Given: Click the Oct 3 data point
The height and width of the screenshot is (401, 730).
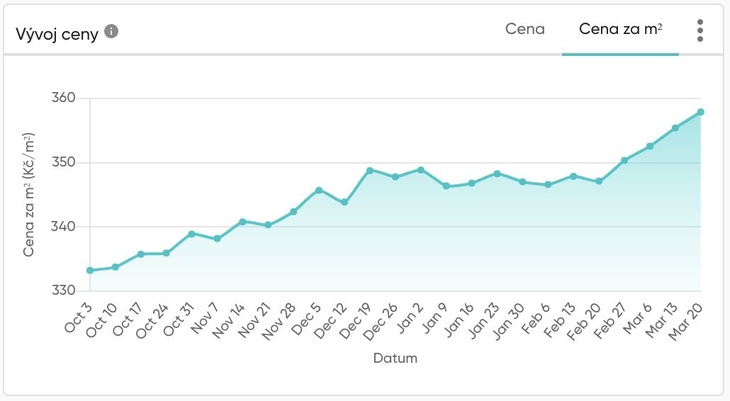Looking at the screenshot, I should point(90,270).
